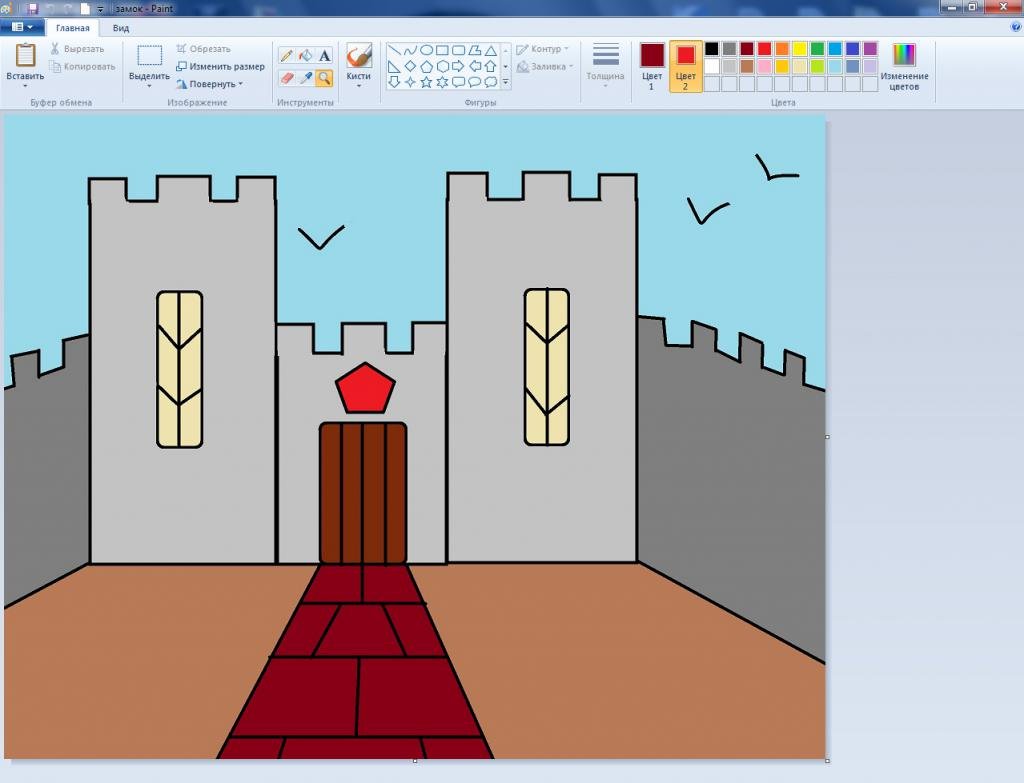1024x783 pixels.
Task: Select the Text tool
Action: coord(324,56)
